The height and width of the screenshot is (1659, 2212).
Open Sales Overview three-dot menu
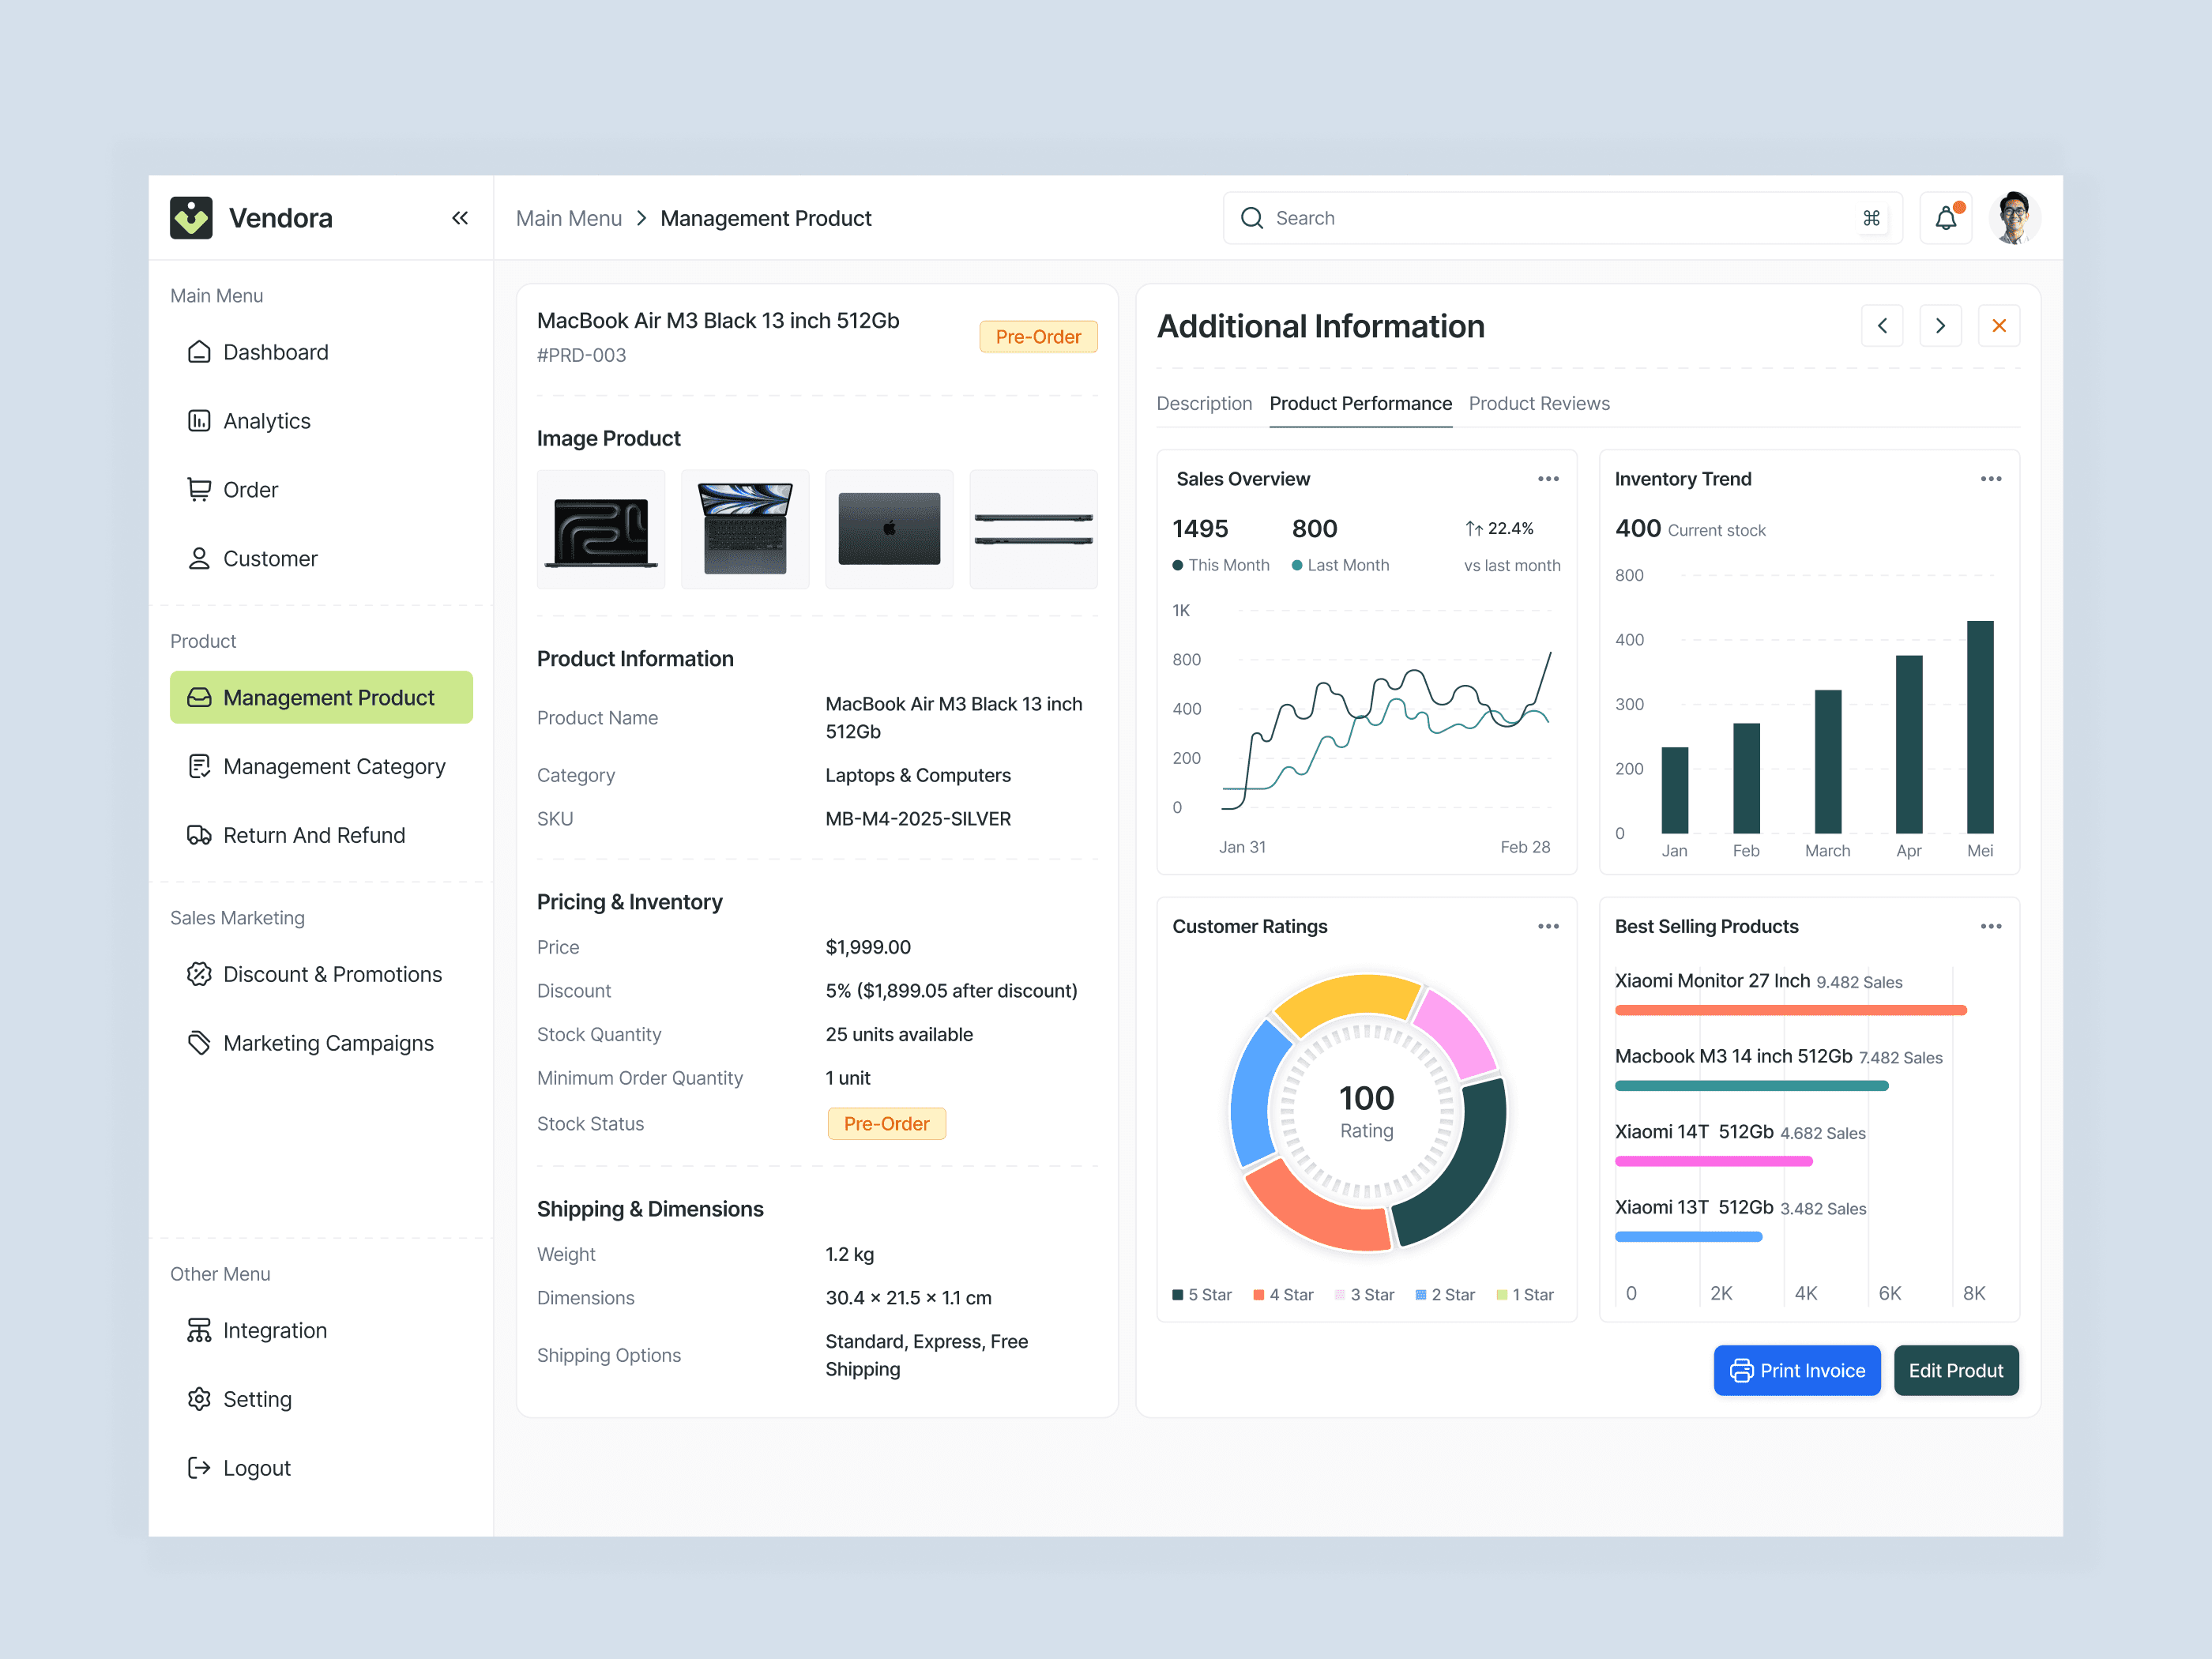coord(1548,479)
